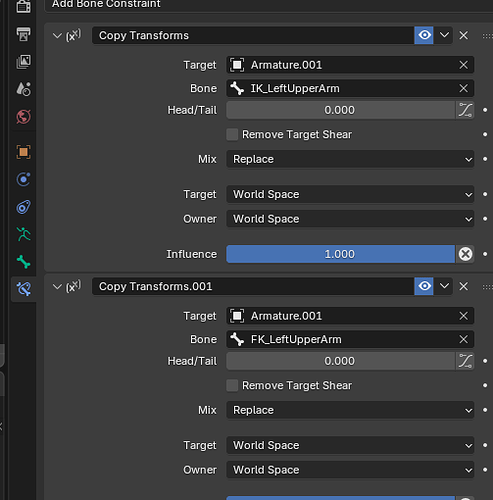
Task: Animate Owner space dot in Copy Transforms.001
Action: point(485,470)
